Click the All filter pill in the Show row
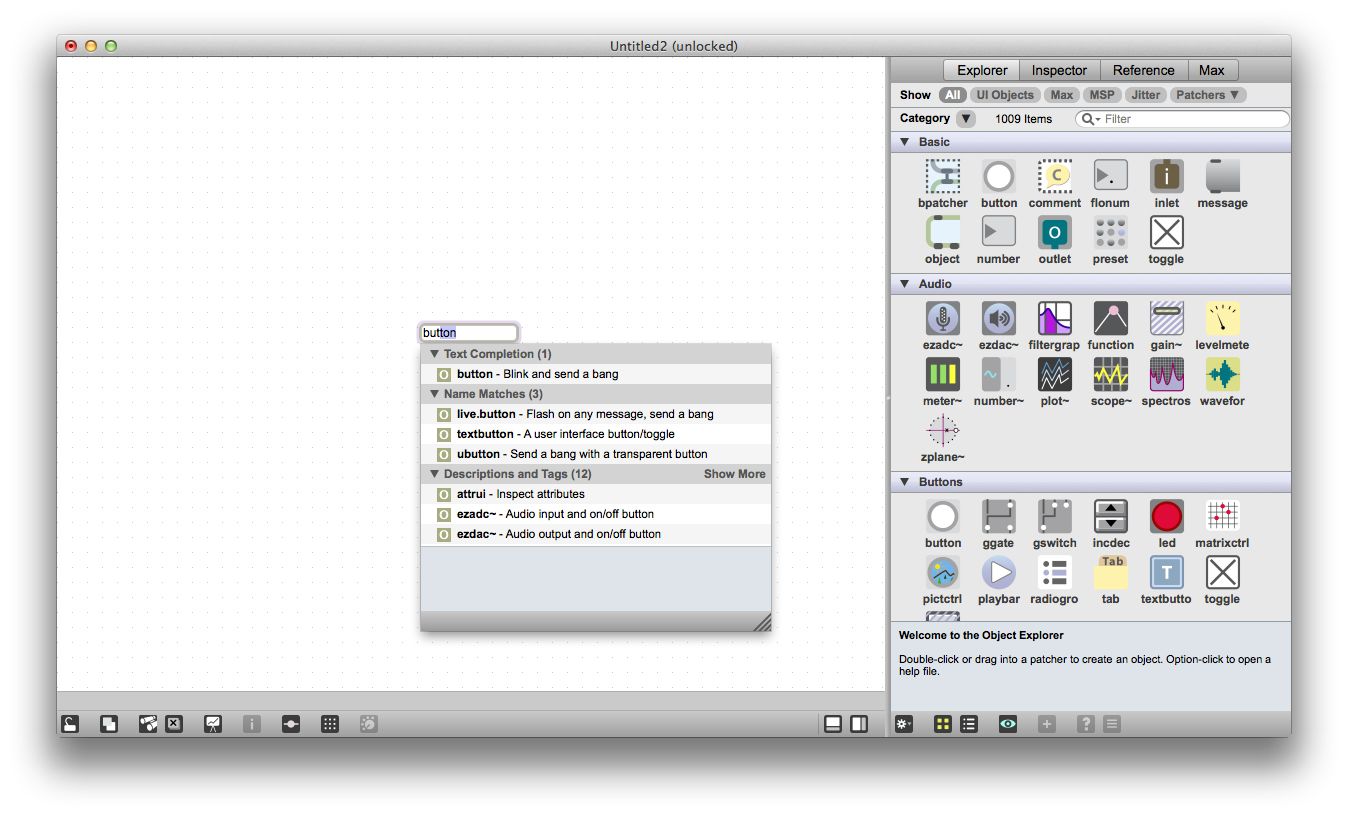Screen dimensions: 1348x816 (952, 94)
